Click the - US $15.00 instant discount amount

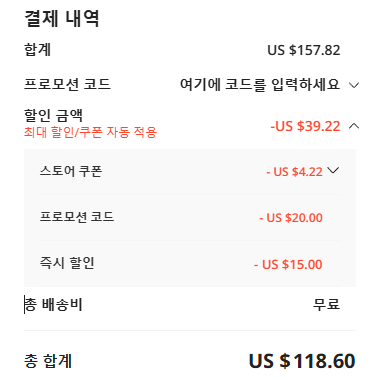[288, 265]
